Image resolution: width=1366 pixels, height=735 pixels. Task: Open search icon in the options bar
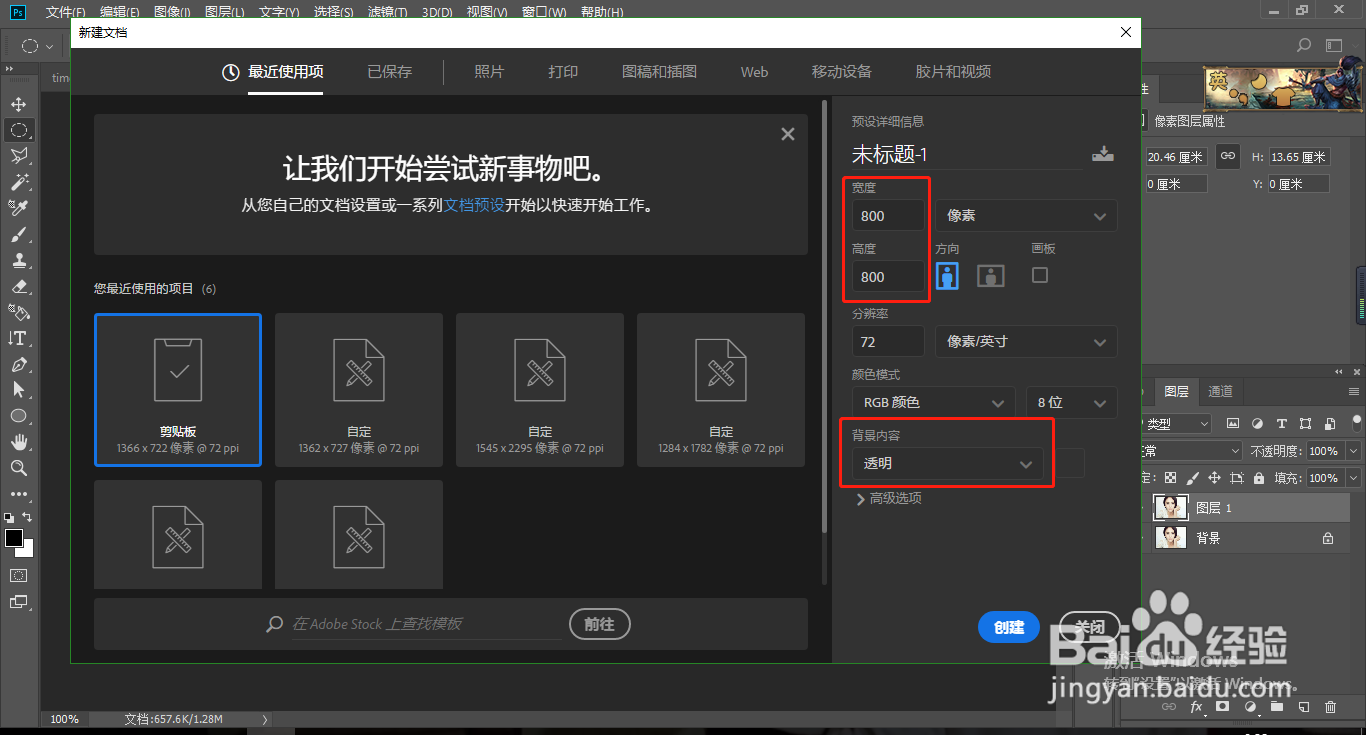1304,45
